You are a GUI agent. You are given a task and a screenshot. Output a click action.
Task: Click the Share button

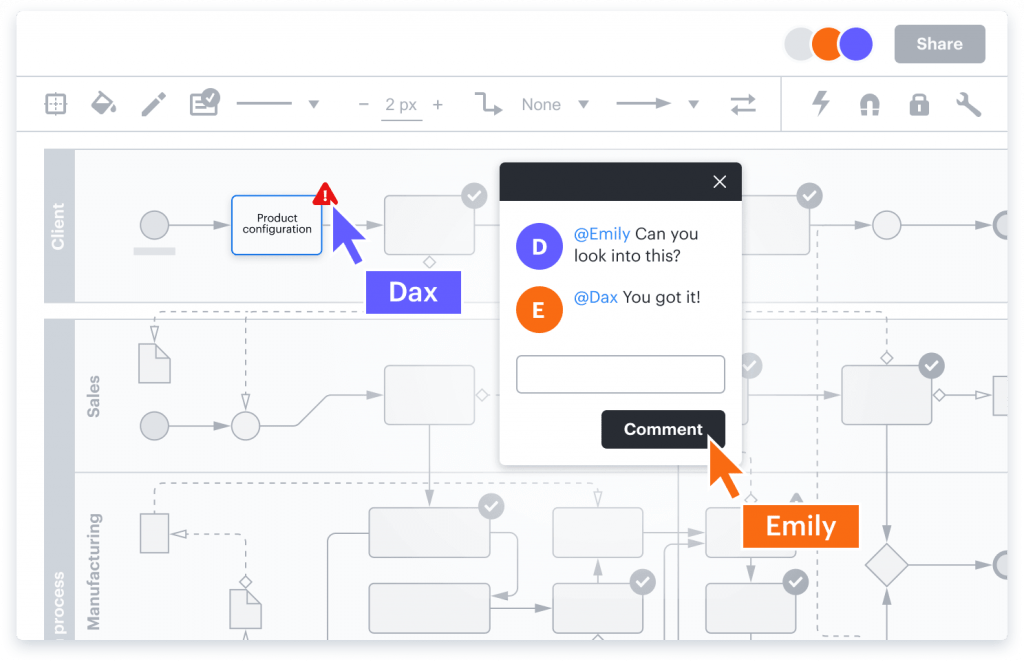click(x=938, y=43)
